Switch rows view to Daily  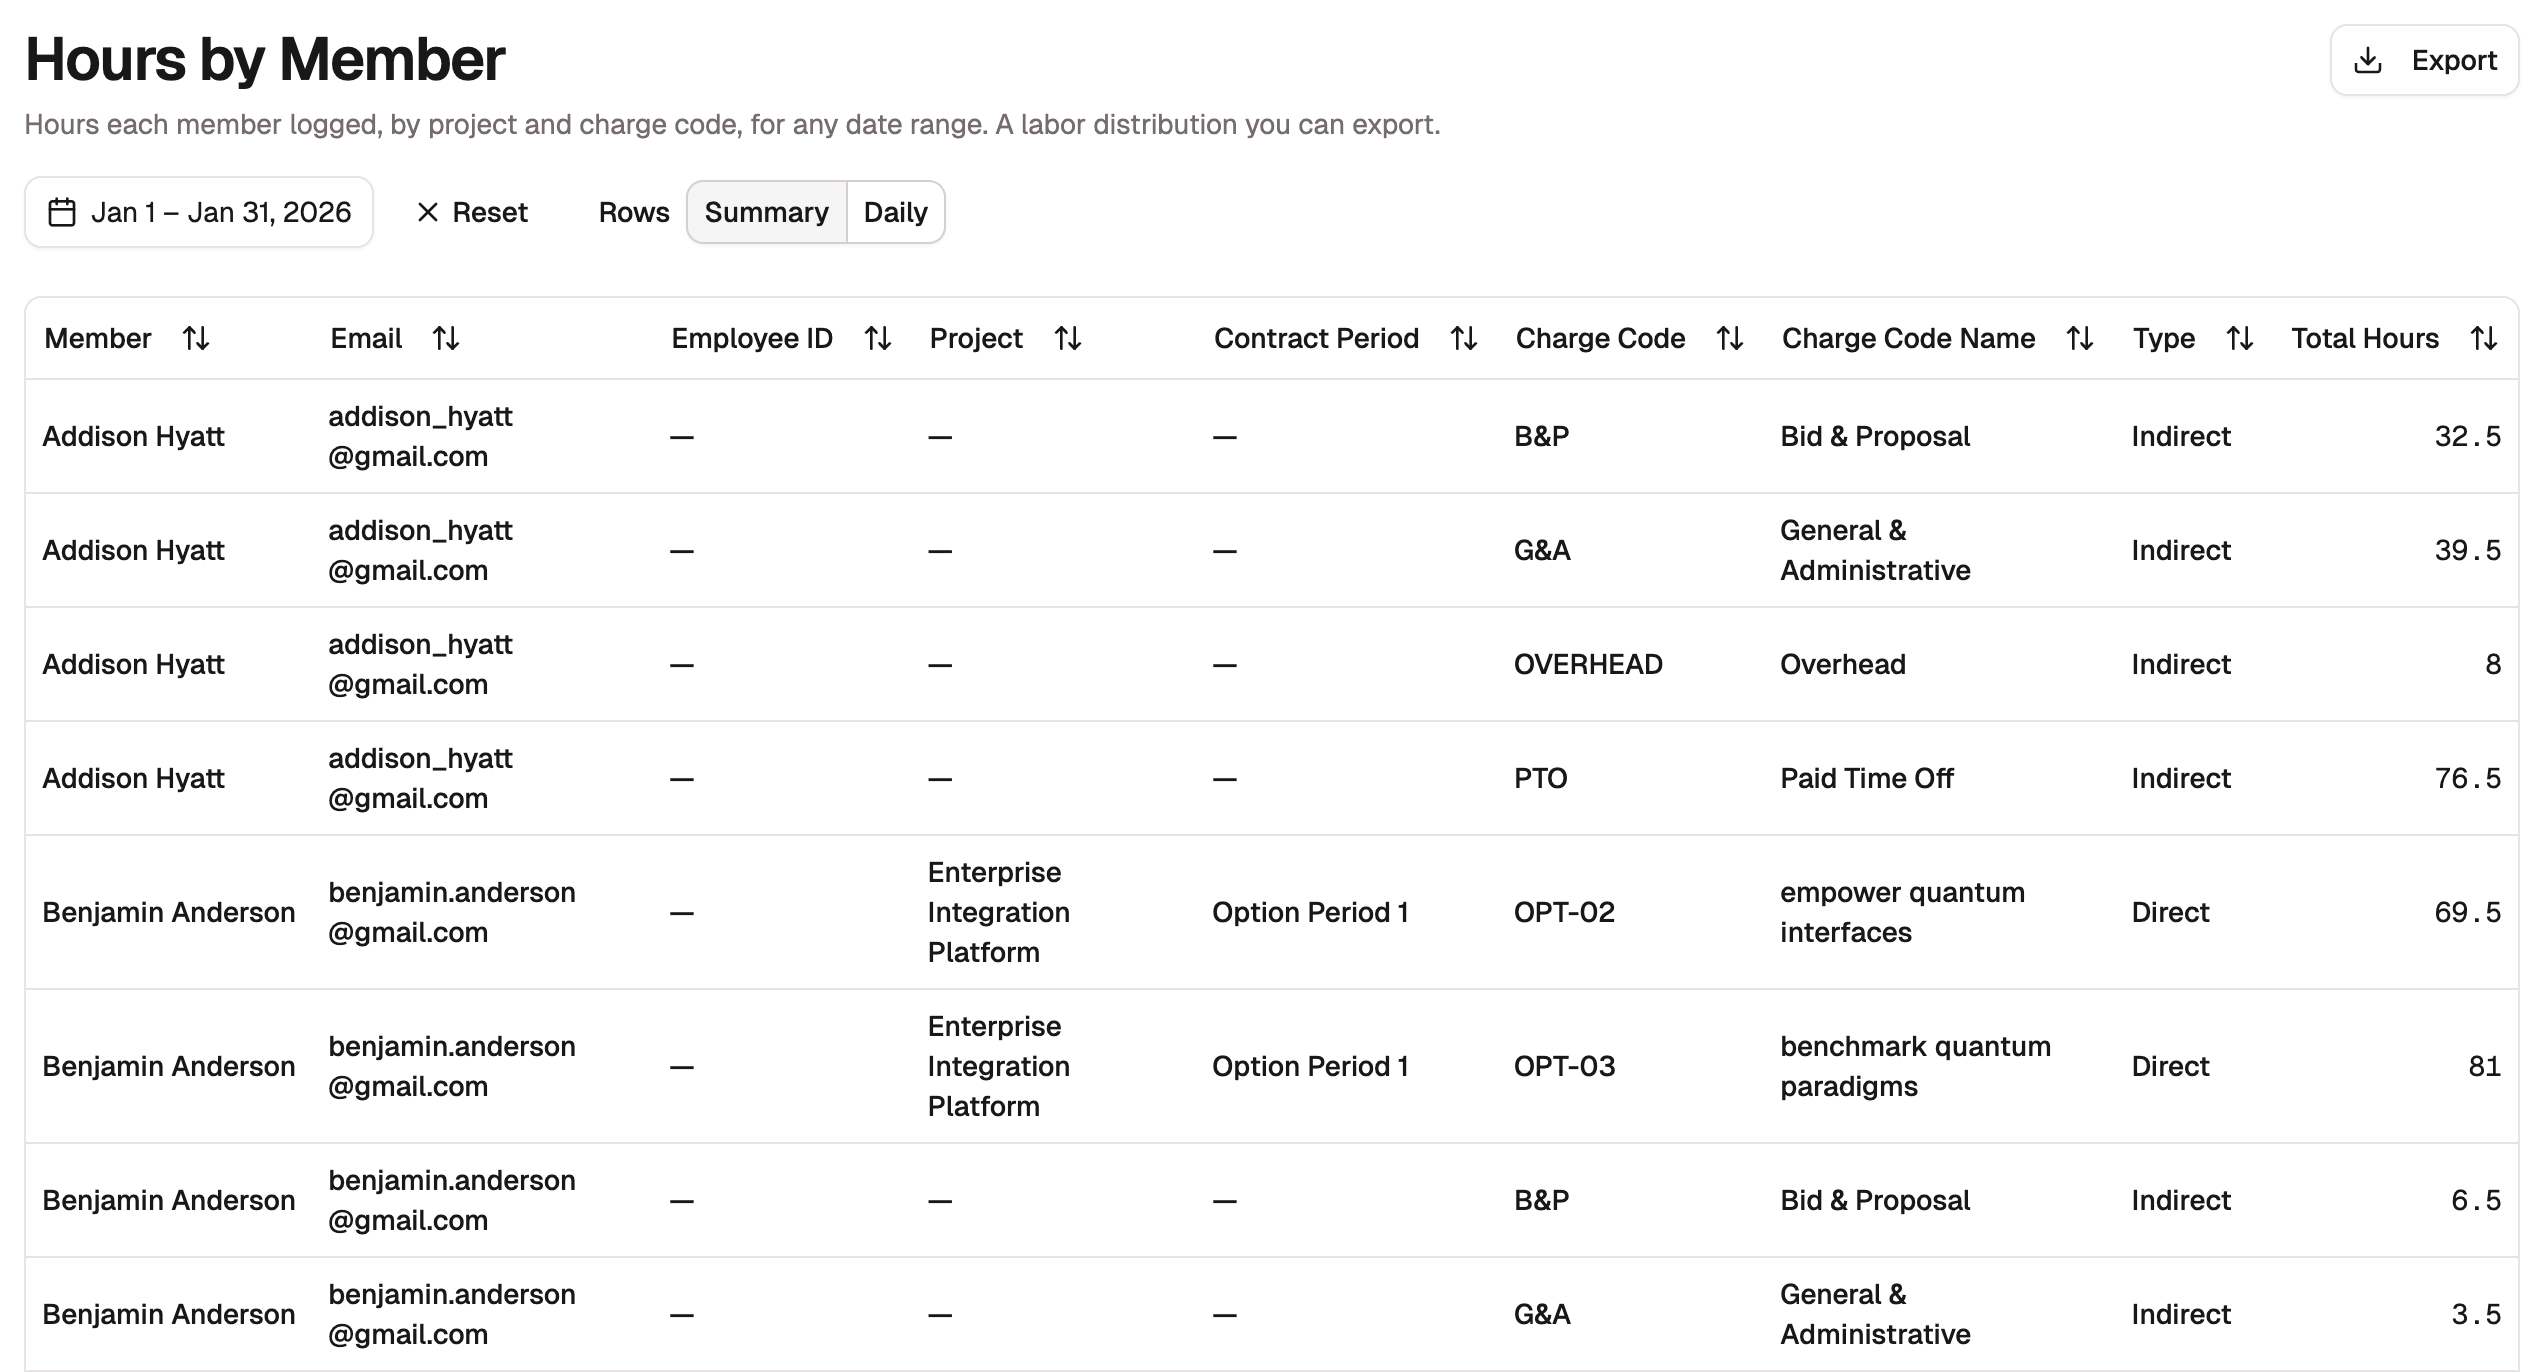896,212
